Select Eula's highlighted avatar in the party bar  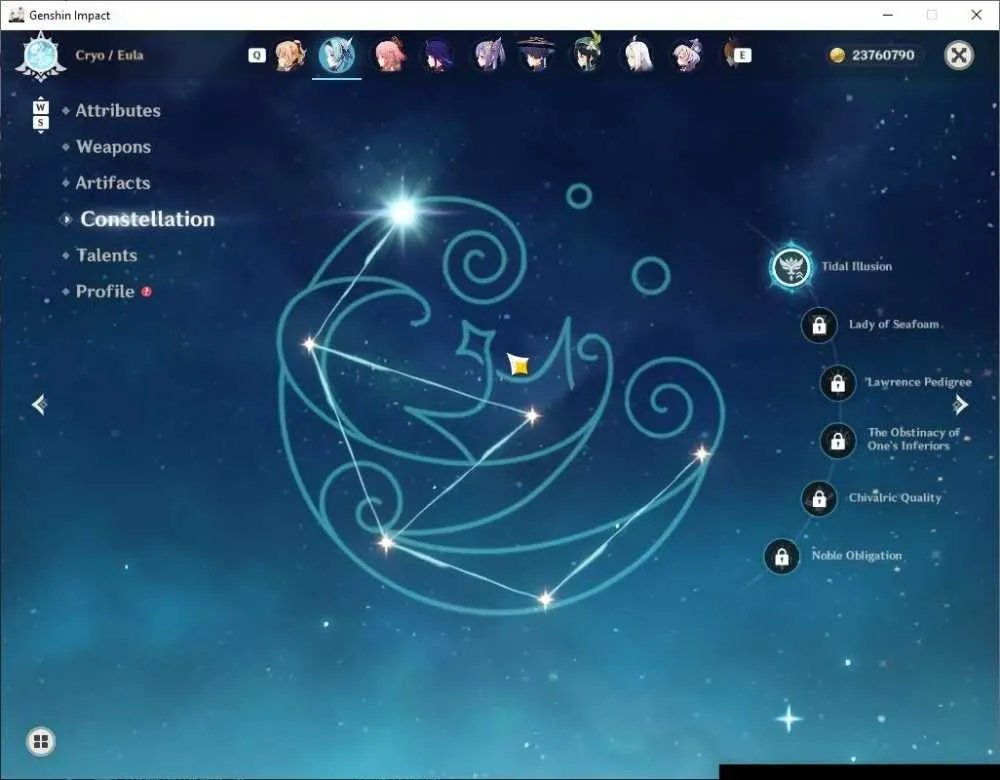337,55
